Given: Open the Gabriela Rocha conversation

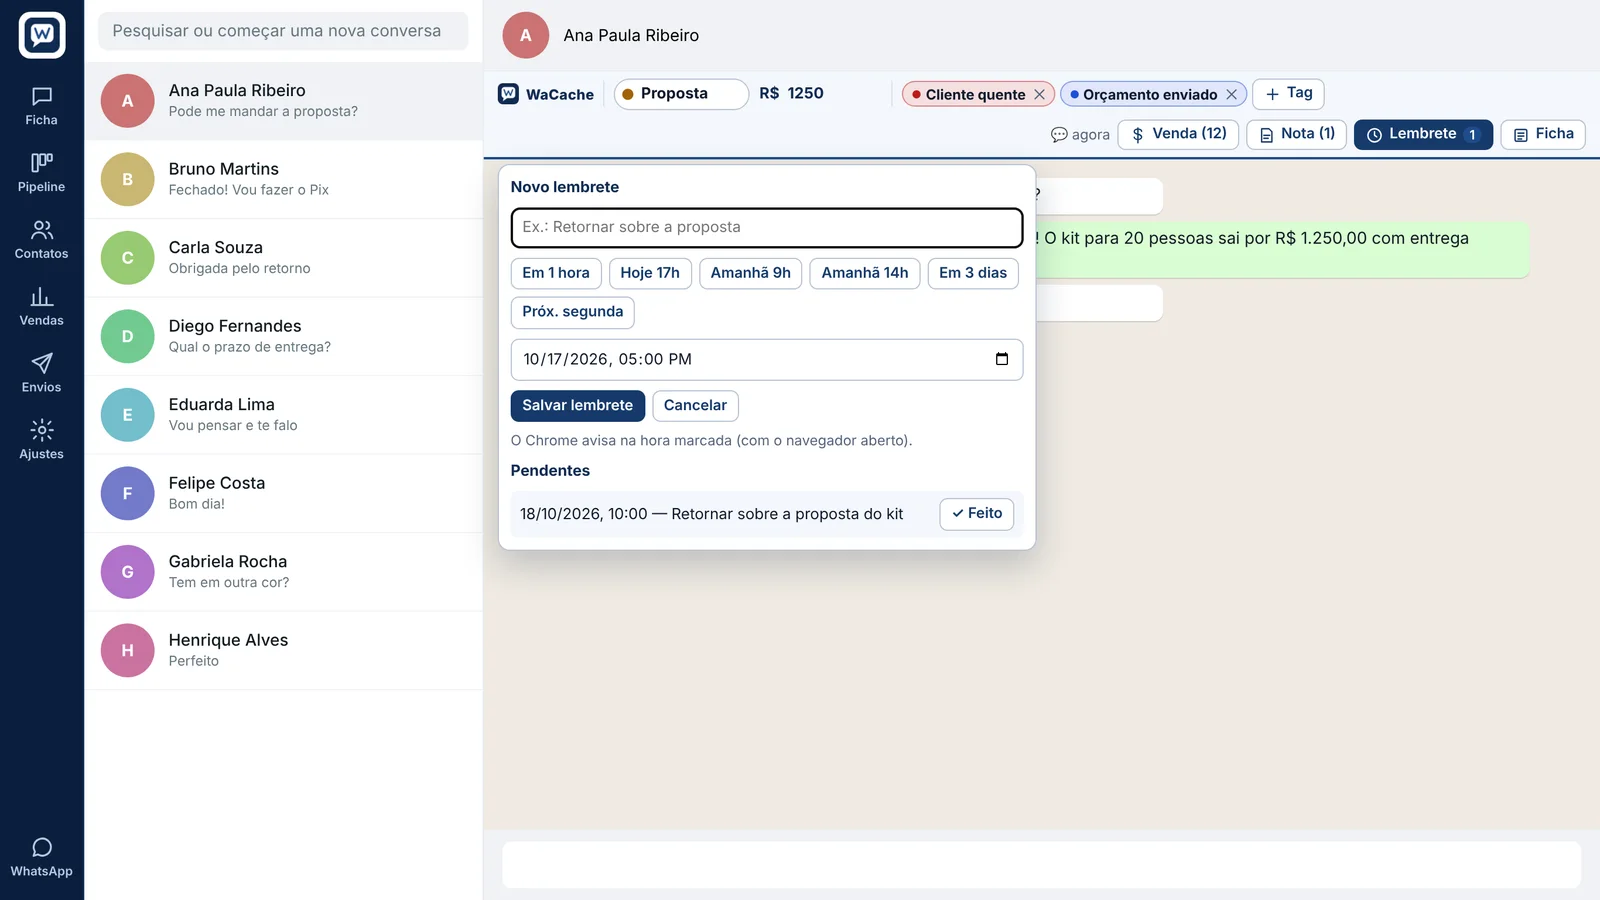Looking at the screenshot, I should pyautogui.click(x=284, y=572).
